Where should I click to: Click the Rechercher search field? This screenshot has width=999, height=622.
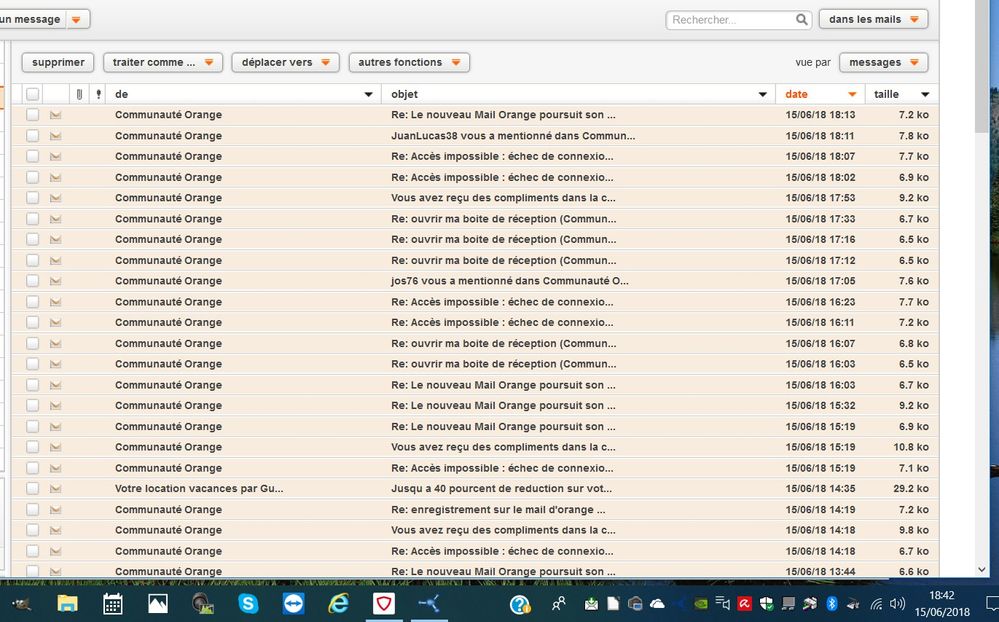coord(732,20)
